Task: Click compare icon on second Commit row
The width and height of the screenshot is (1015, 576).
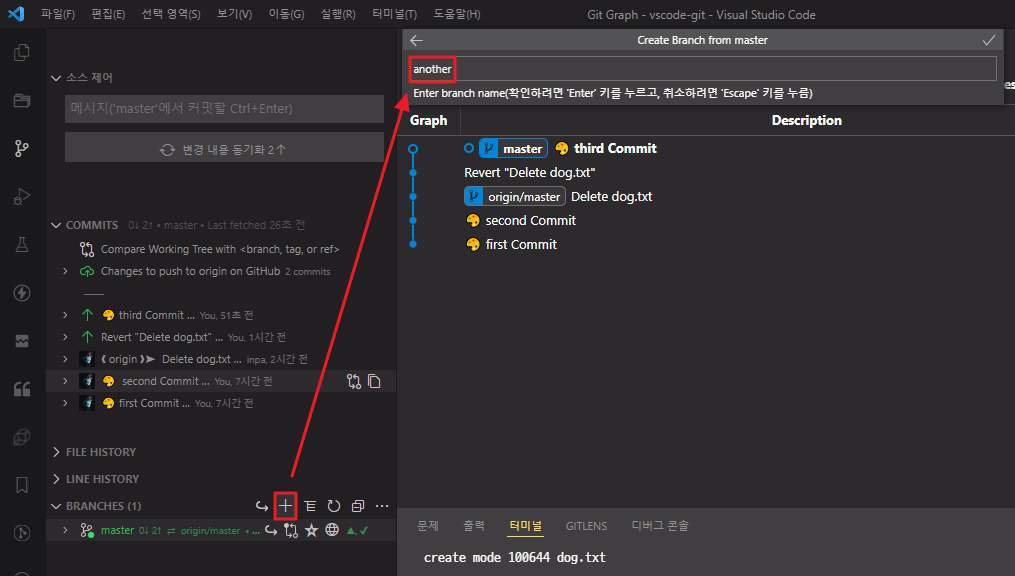Action: point(353,381)
